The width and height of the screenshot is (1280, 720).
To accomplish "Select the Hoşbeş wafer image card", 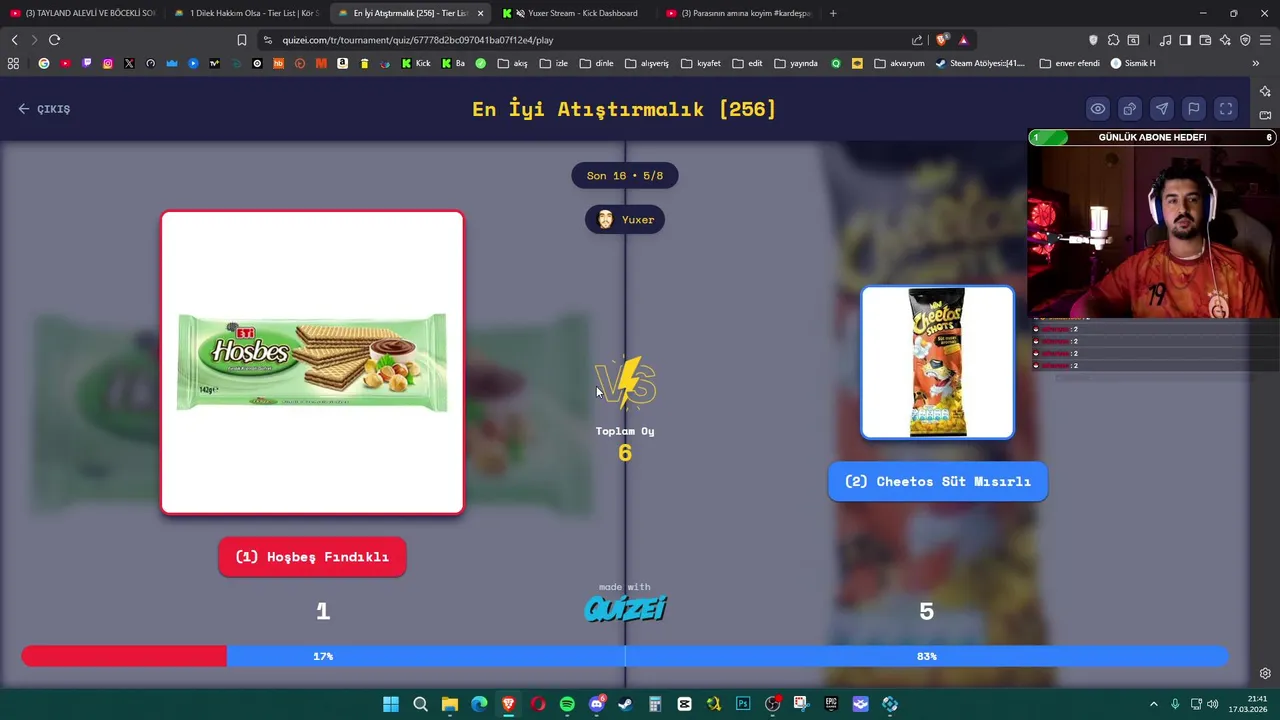I will (312, 362).
